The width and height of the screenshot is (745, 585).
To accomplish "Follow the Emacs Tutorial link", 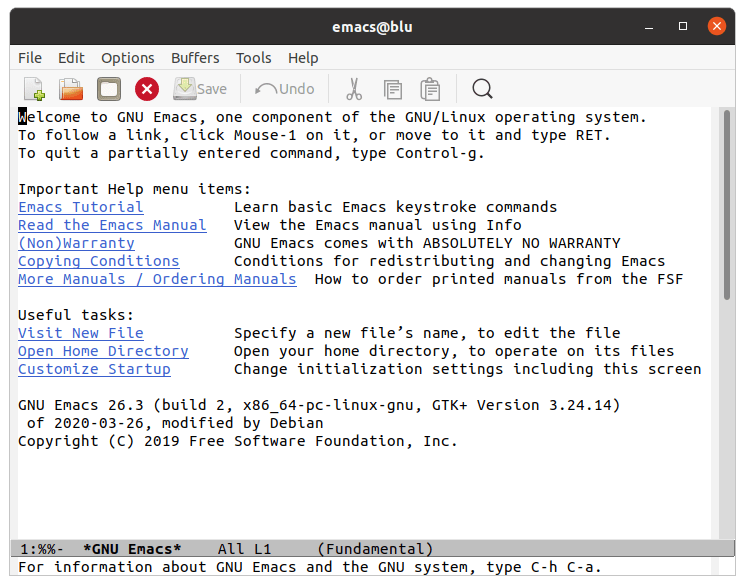I will (81, 207).
